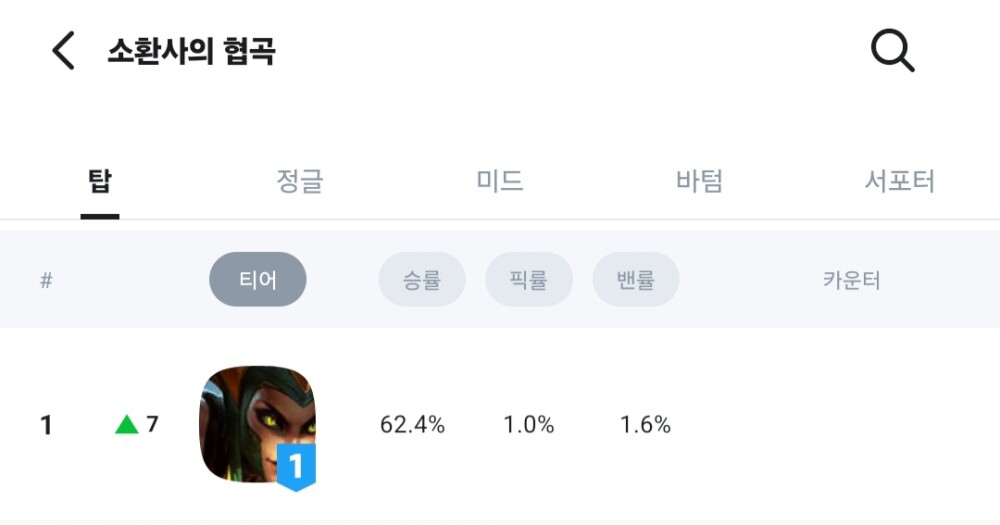The width and height of the screenshot is (1000, 525).
Task: Go back using the left arrow
Action: tap(63, 51)
